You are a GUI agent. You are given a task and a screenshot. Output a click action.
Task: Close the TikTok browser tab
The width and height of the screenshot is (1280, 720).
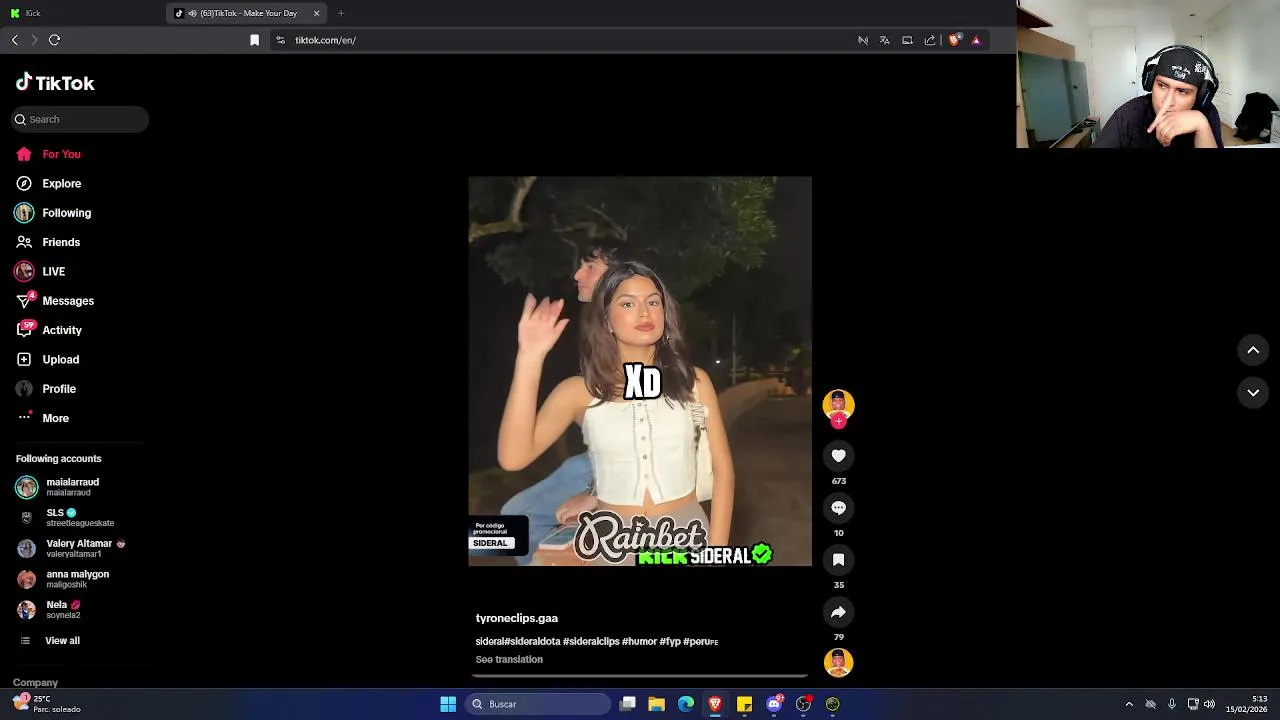[317, 13]
